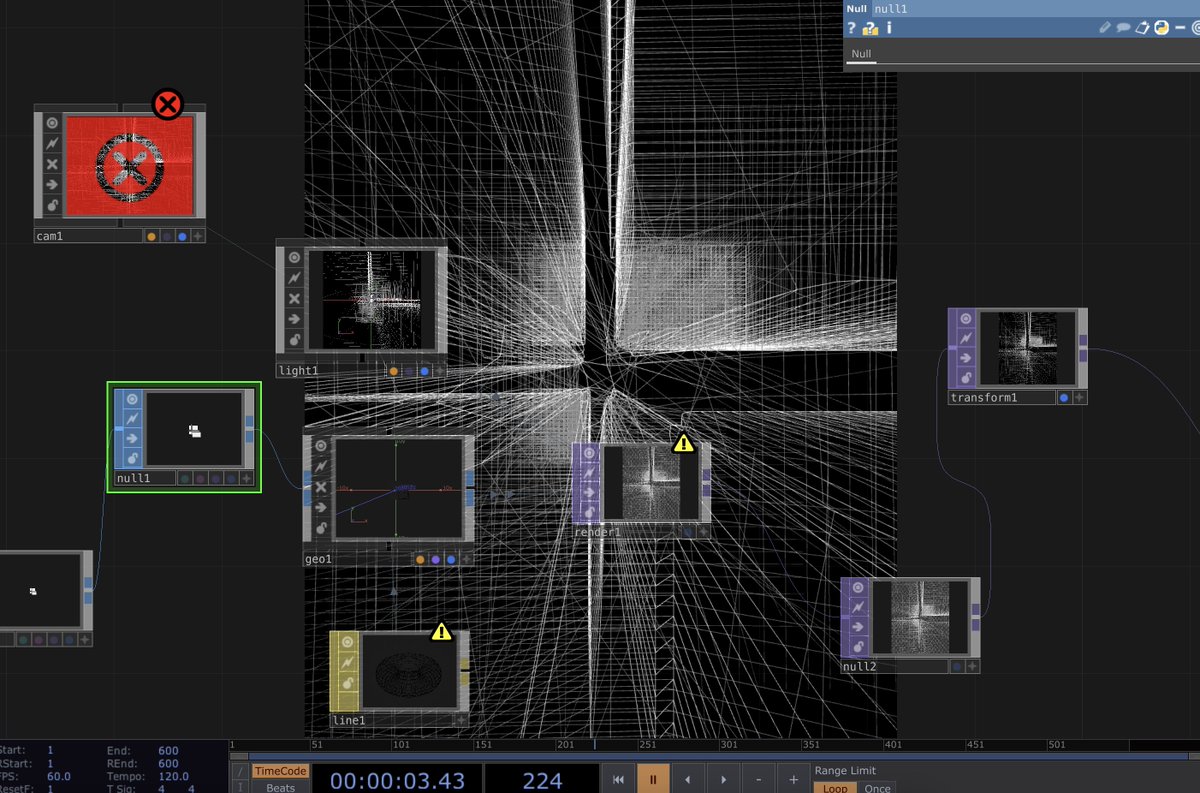
Task: Switch to the Null parameter page tab
Action: tap(861, 54)
